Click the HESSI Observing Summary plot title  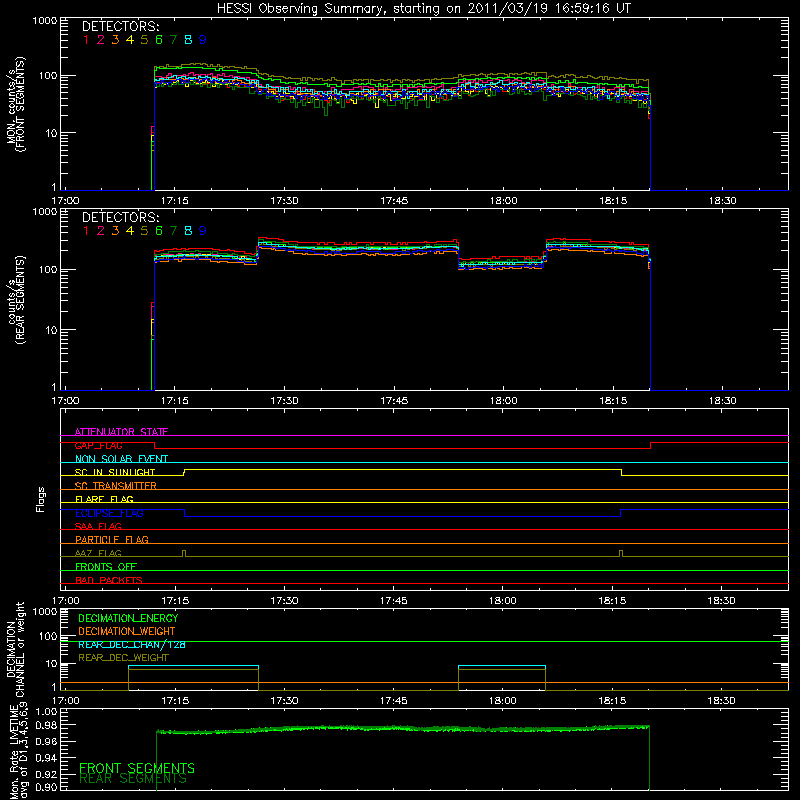pyautogui.click(x=423, y=9)
